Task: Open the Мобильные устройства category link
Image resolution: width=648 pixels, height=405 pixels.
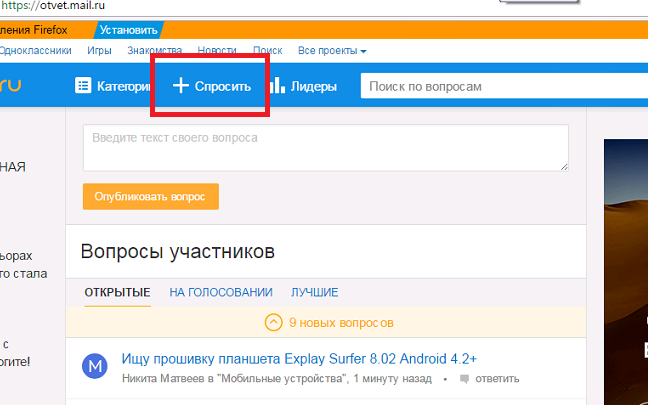Action: pyautogui.click(x=282, y=379)
